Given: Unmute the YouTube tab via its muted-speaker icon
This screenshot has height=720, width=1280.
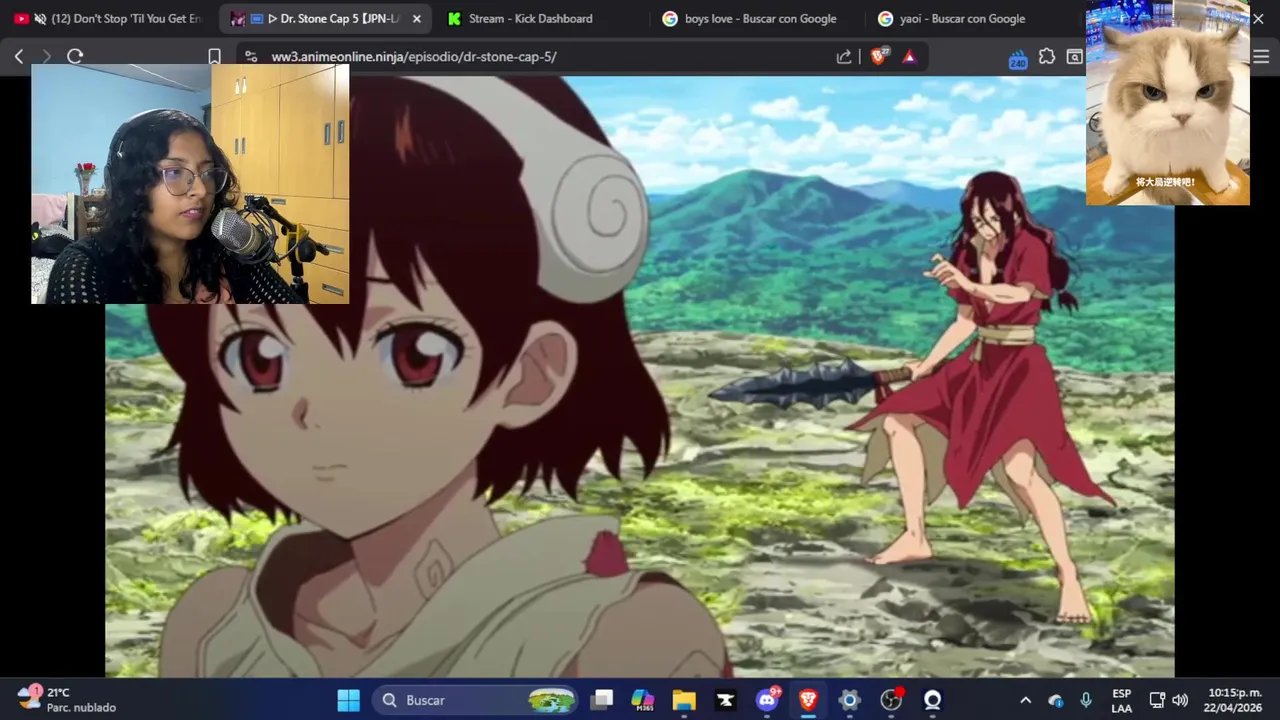Looking at the screenshot, I should point(40,19).
